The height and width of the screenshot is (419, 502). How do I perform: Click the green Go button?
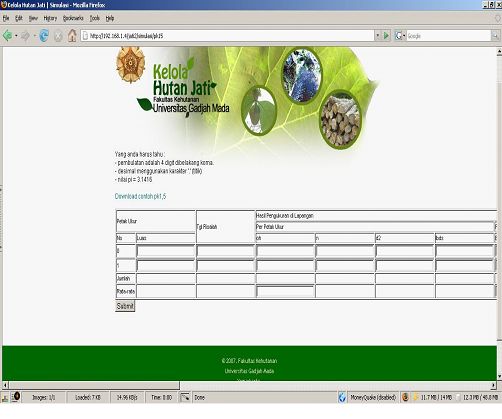[x=386, y=36]
